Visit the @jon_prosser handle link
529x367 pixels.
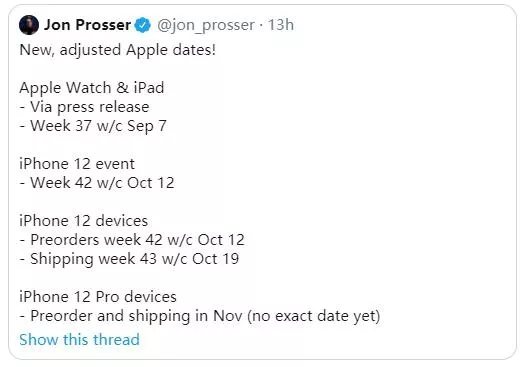click(206, 25)
